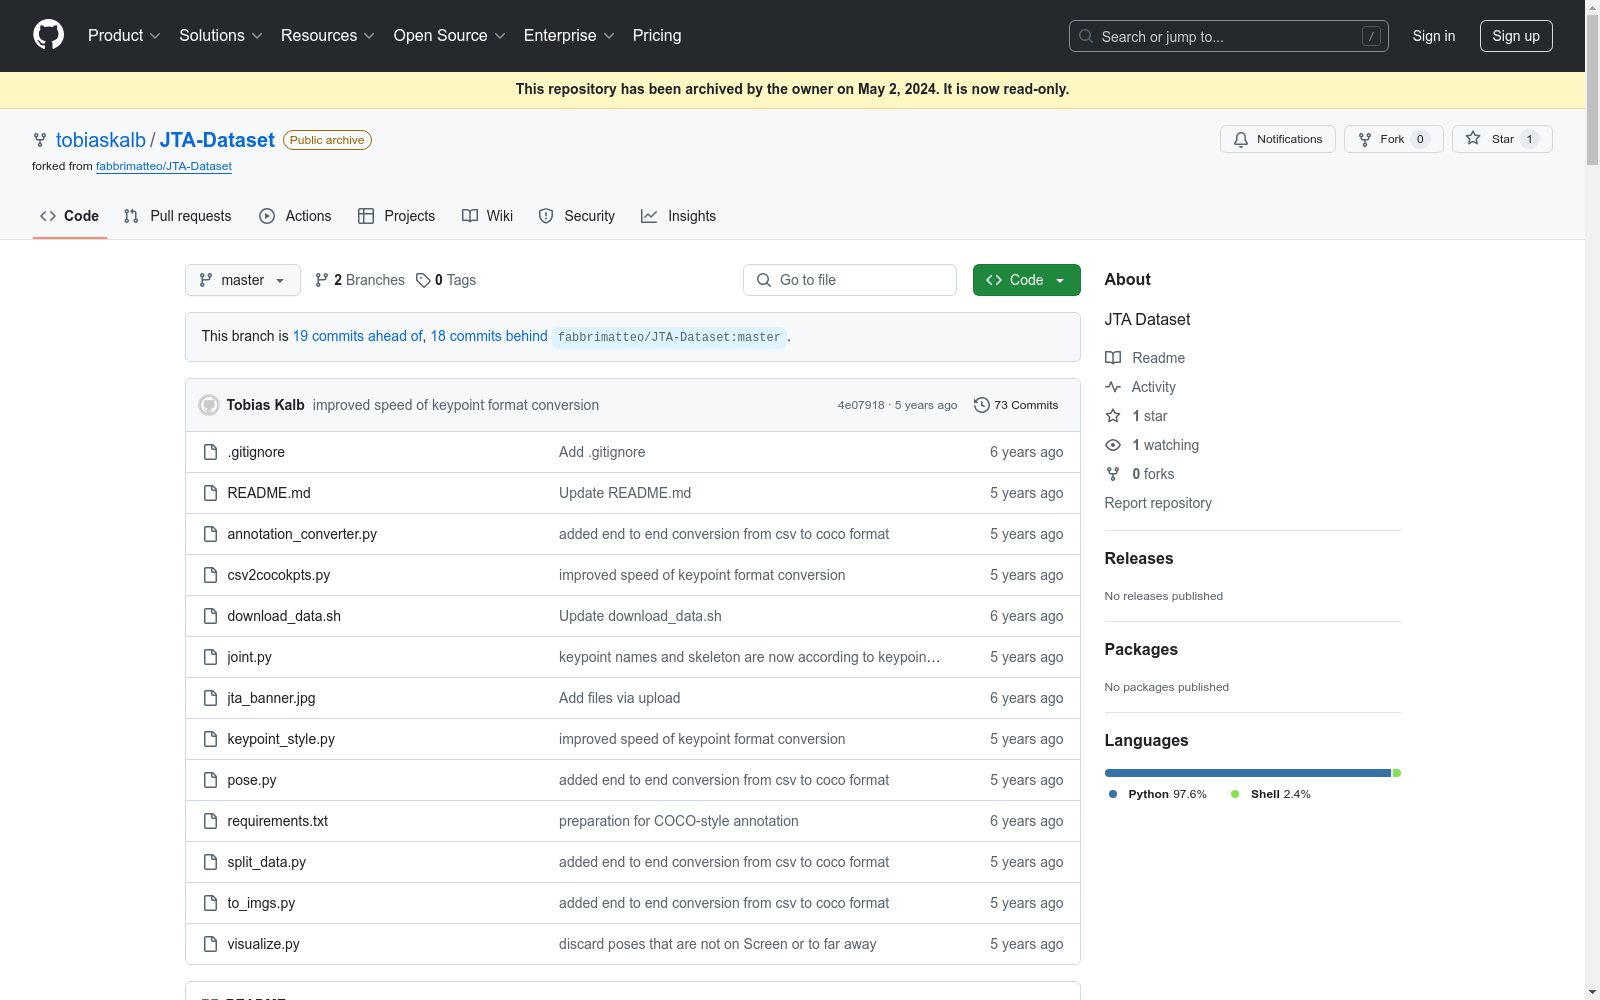Click commit message 'Update download_data.sh'

click(x=640, y=616)
